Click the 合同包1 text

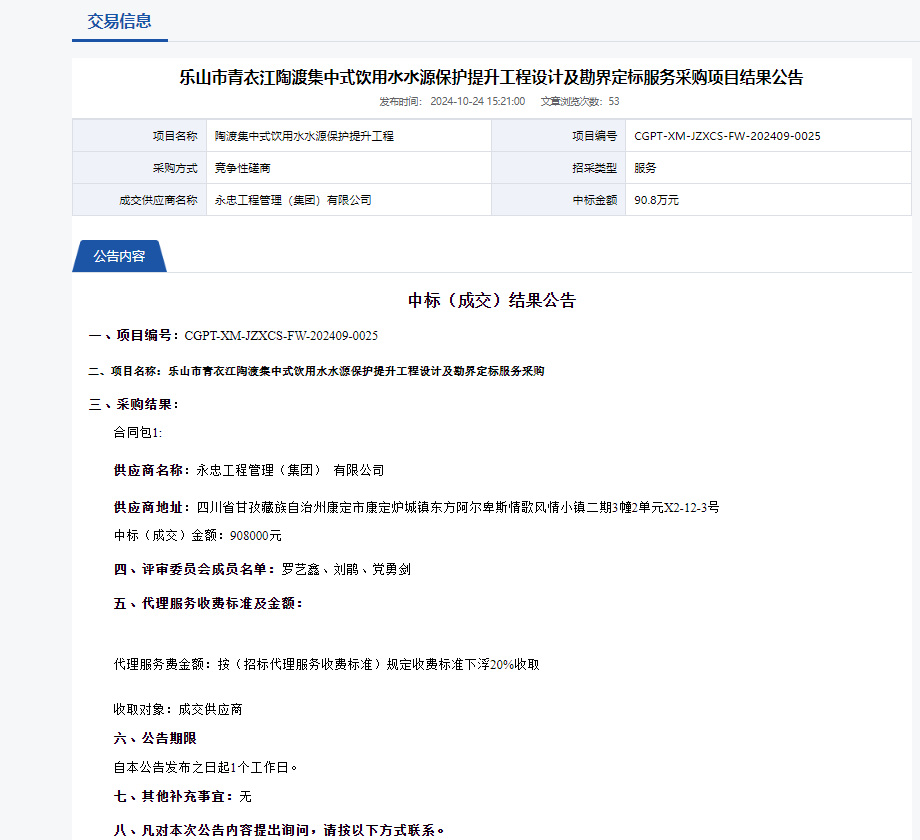tap(138, 433)
